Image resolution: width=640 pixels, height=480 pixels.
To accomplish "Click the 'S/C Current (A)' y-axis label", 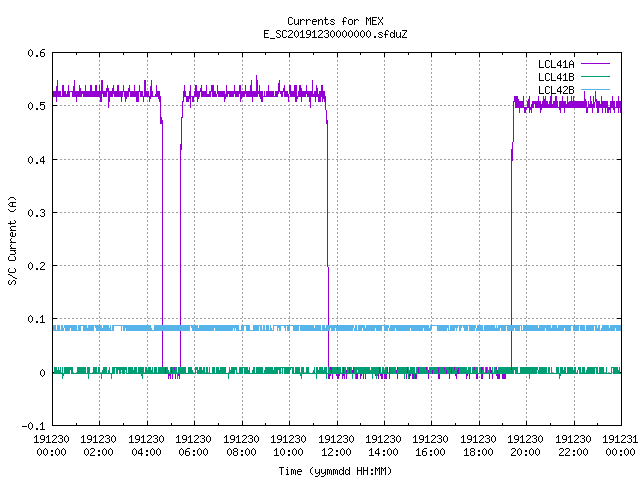I will point(13,240).
